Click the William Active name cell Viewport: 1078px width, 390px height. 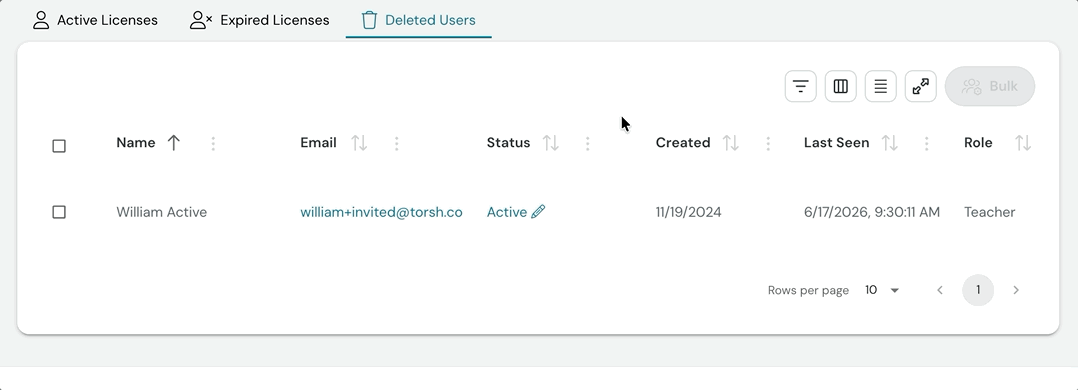click(162, 212)
